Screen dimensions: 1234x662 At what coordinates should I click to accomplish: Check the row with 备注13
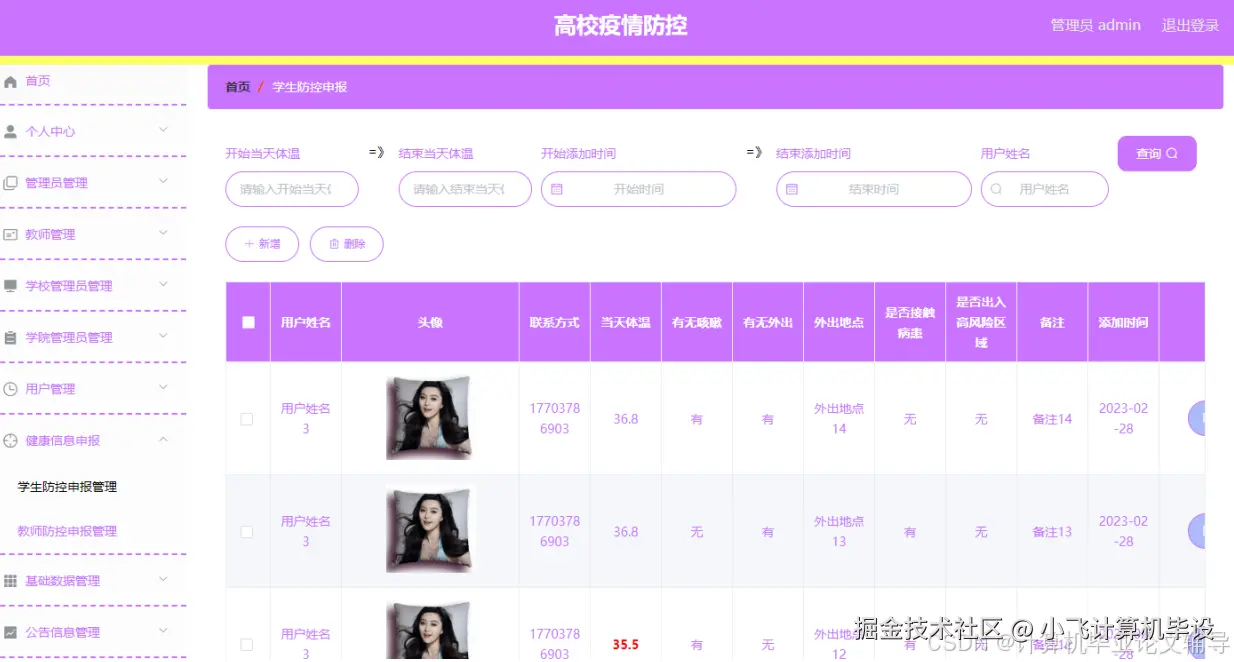pyautogui.click(x=247, y=532)
